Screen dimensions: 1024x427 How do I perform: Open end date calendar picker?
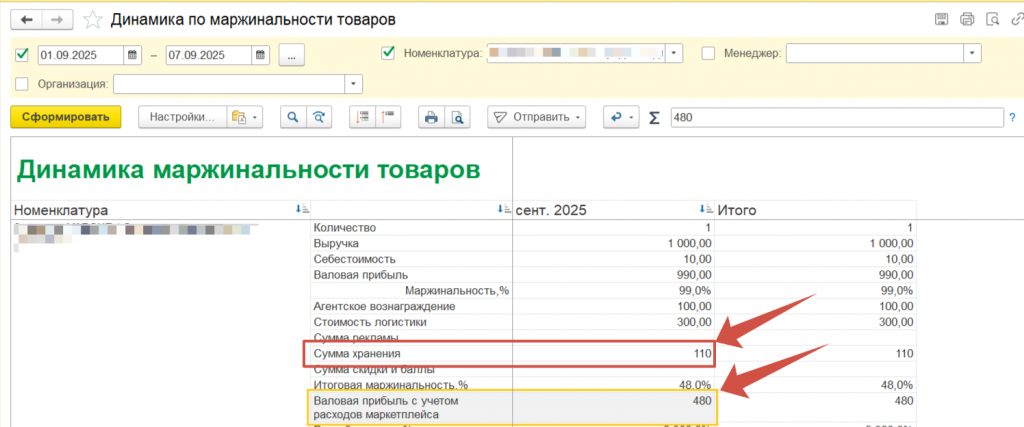click(x=260, y=54)
